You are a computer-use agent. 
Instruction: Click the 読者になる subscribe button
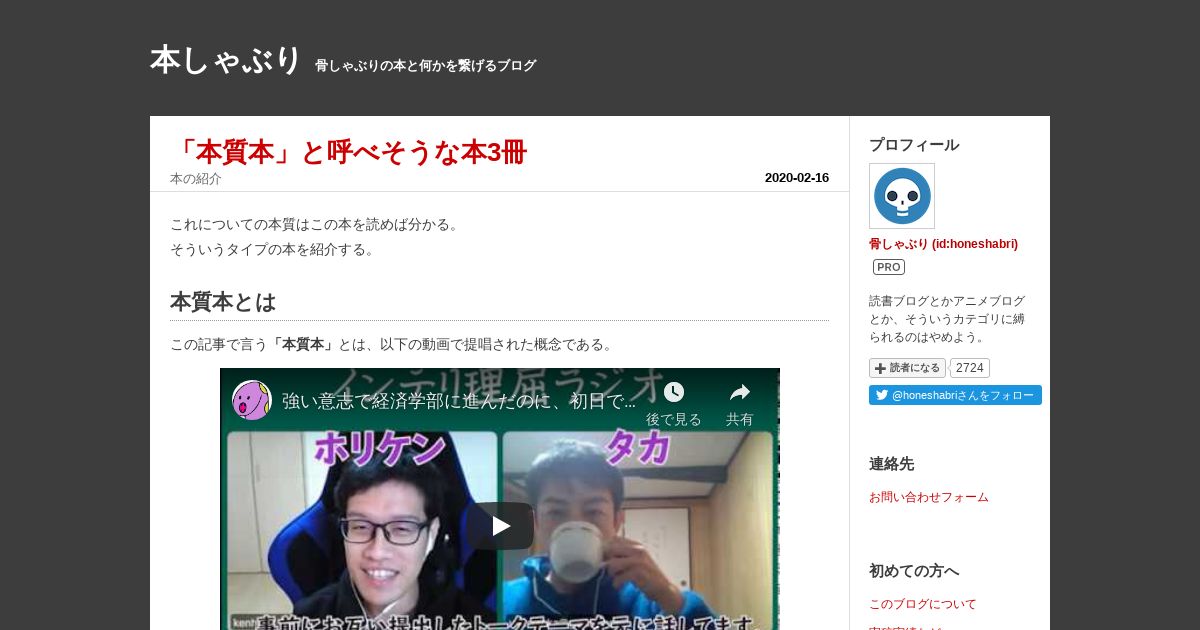pos(907,368)
